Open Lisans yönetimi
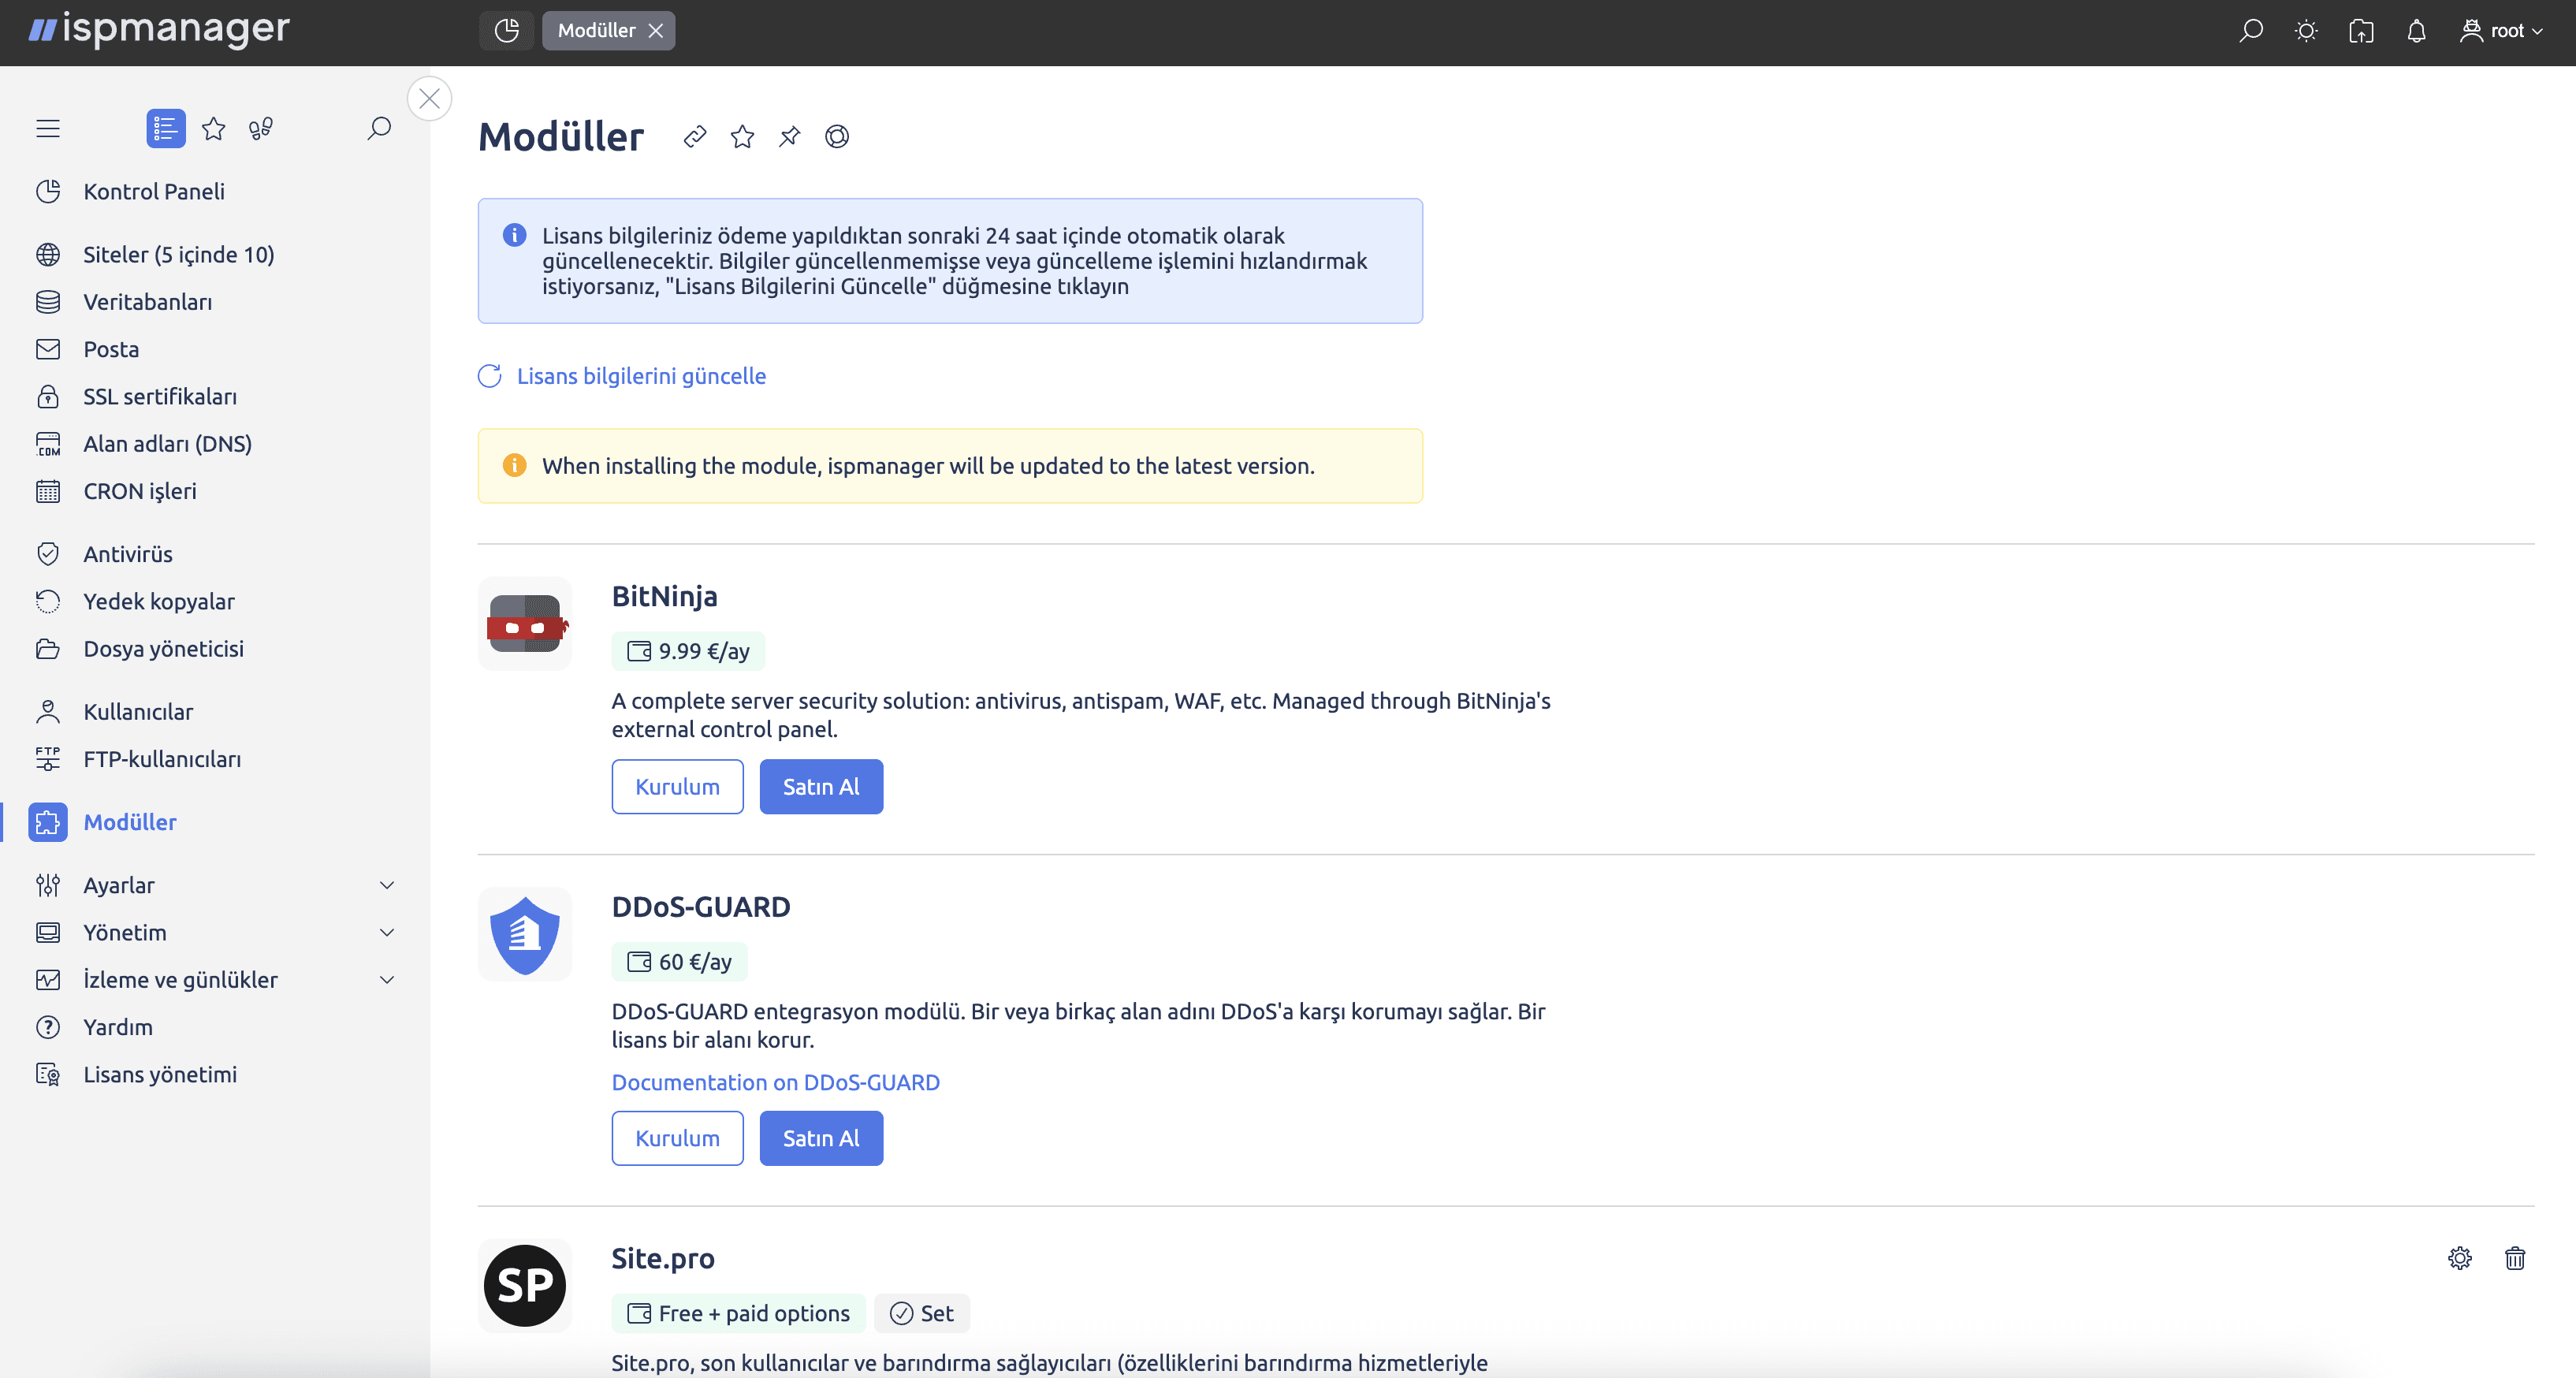2576x1378 pixels. [160, 1074]
